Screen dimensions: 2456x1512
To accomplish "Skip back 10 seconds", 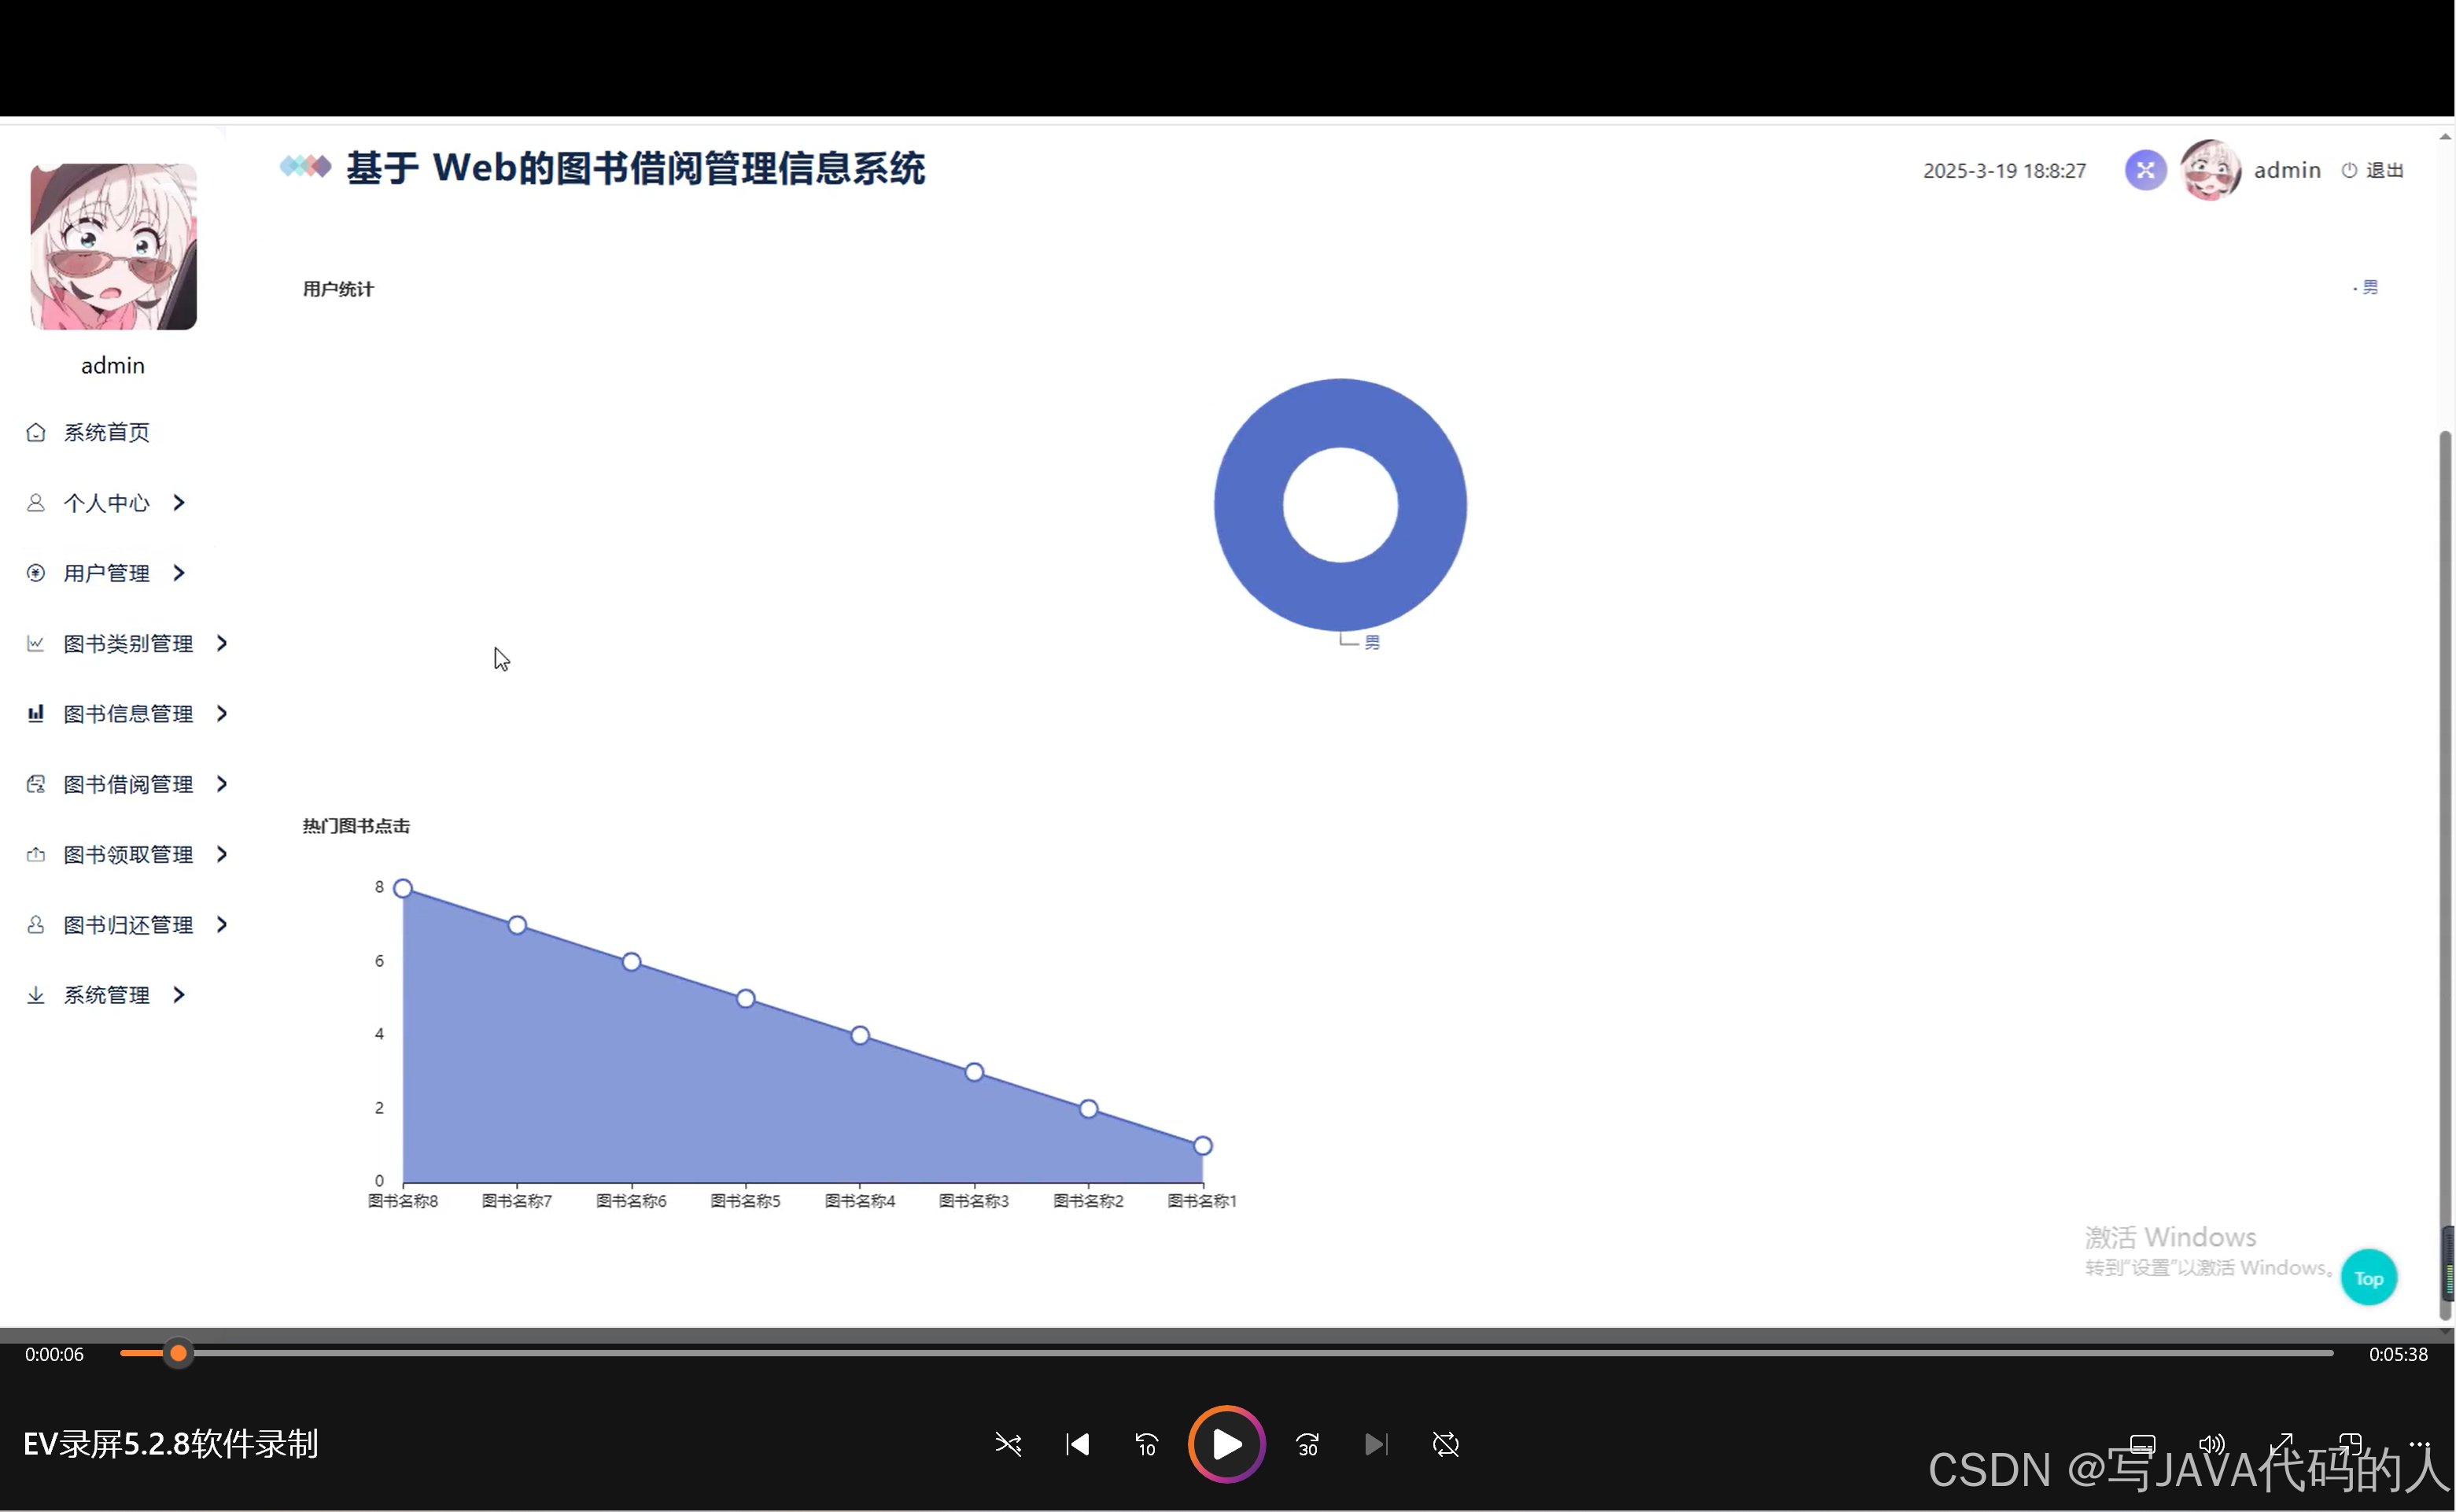I will 1147,1444.
